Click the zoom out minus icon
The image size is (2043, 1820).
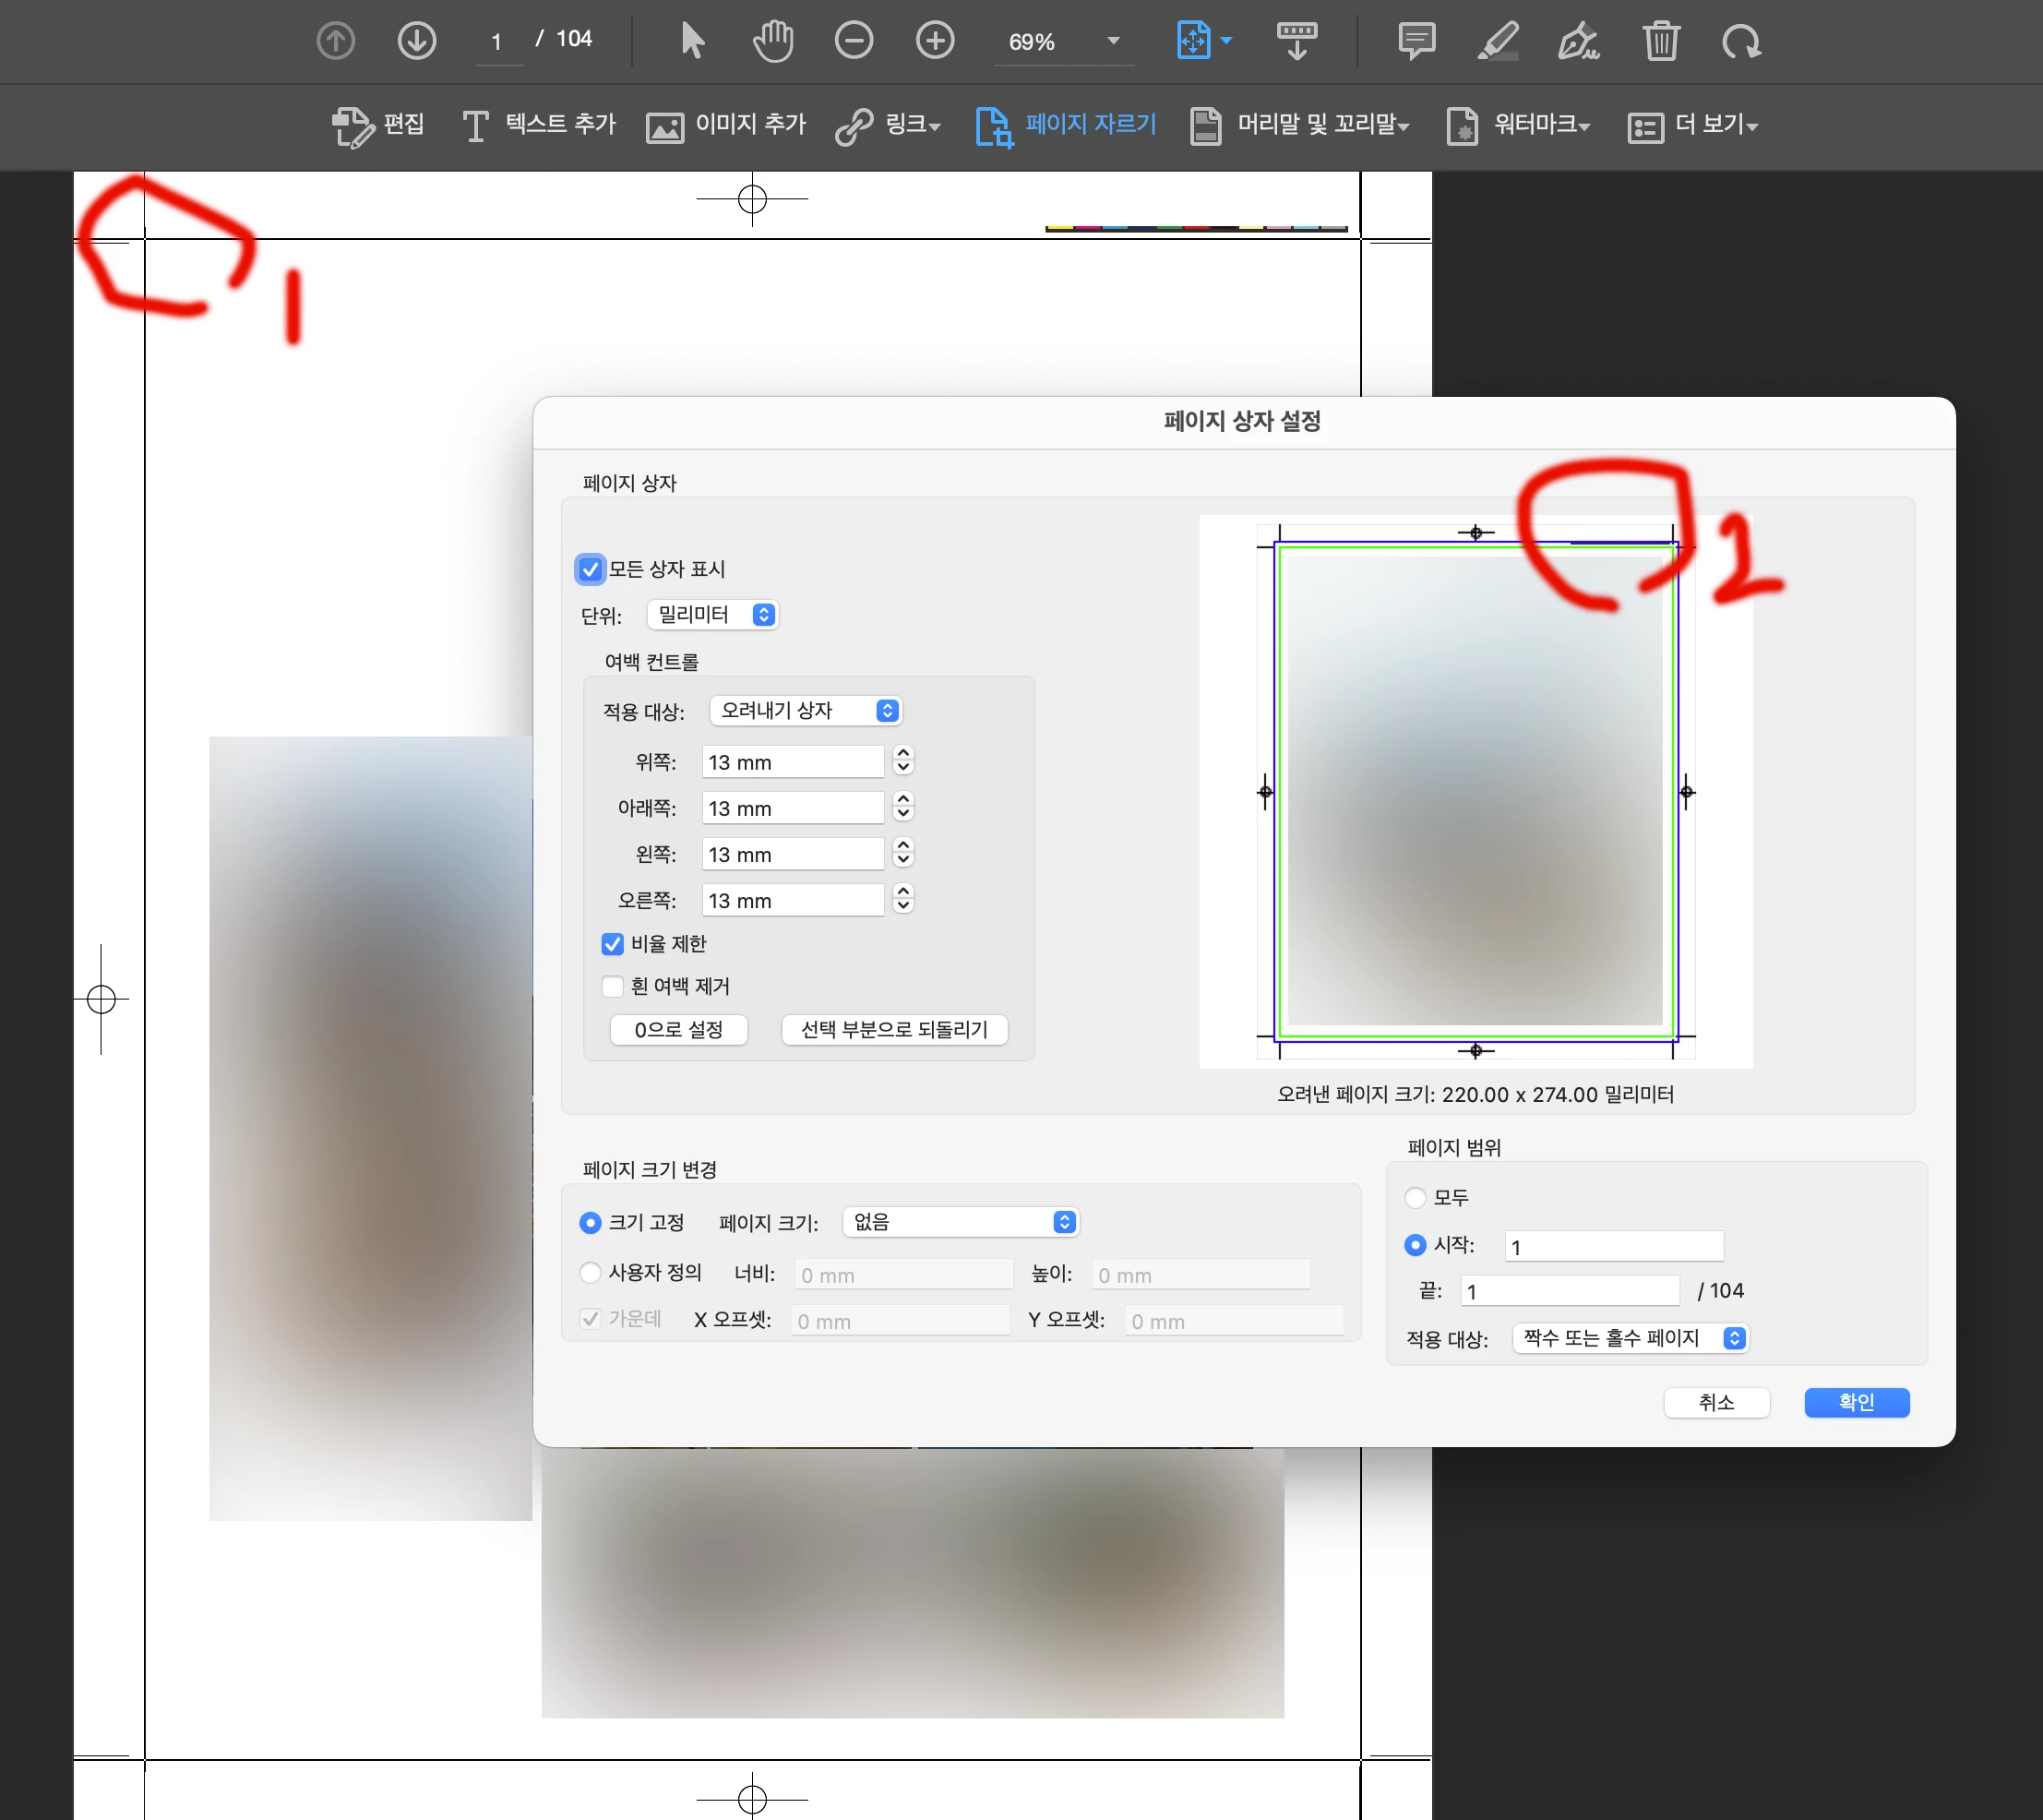[x=853, y=41]
